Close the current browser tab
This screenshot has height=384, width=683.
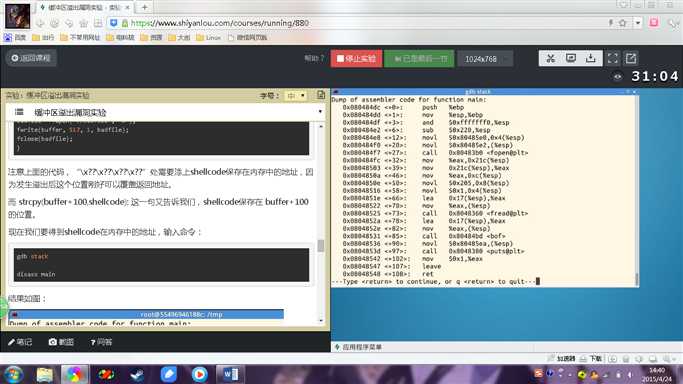(x=128, y=7)
